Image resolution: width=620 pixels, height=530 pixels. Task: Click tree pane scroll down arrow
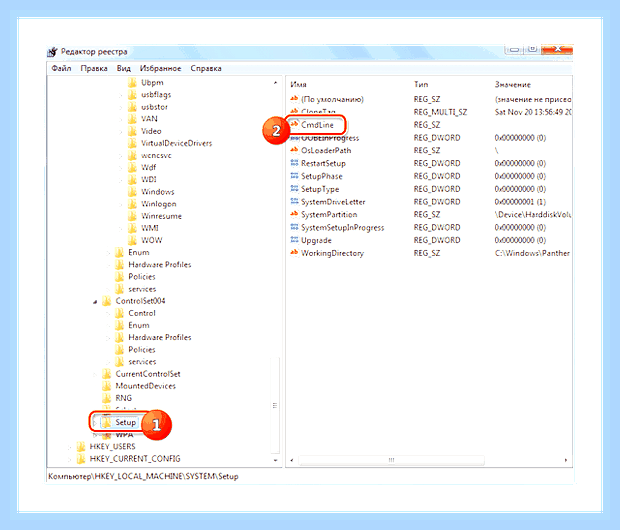click(275, 460)
